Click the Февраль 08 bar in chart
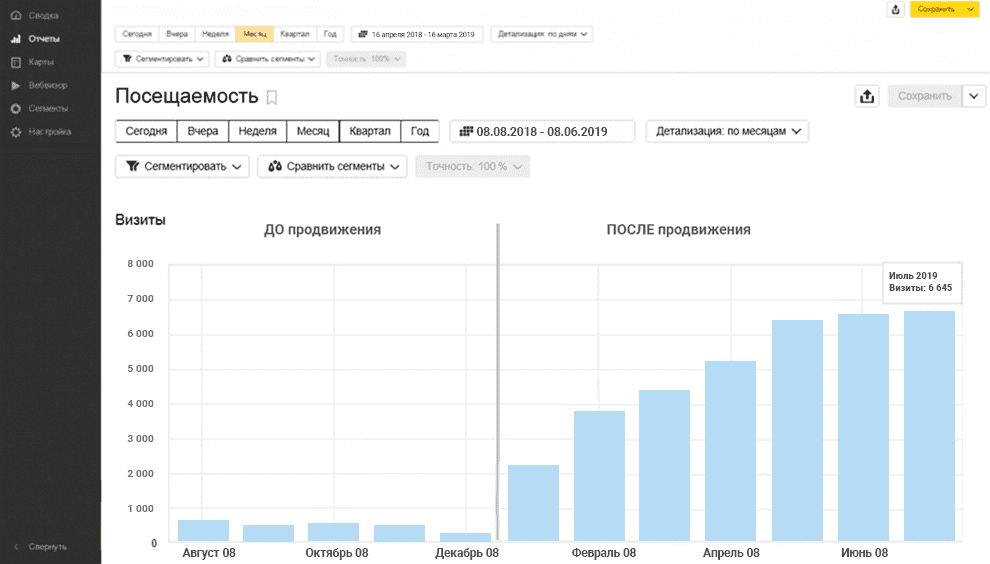990x564 pixels. [599, 476]
